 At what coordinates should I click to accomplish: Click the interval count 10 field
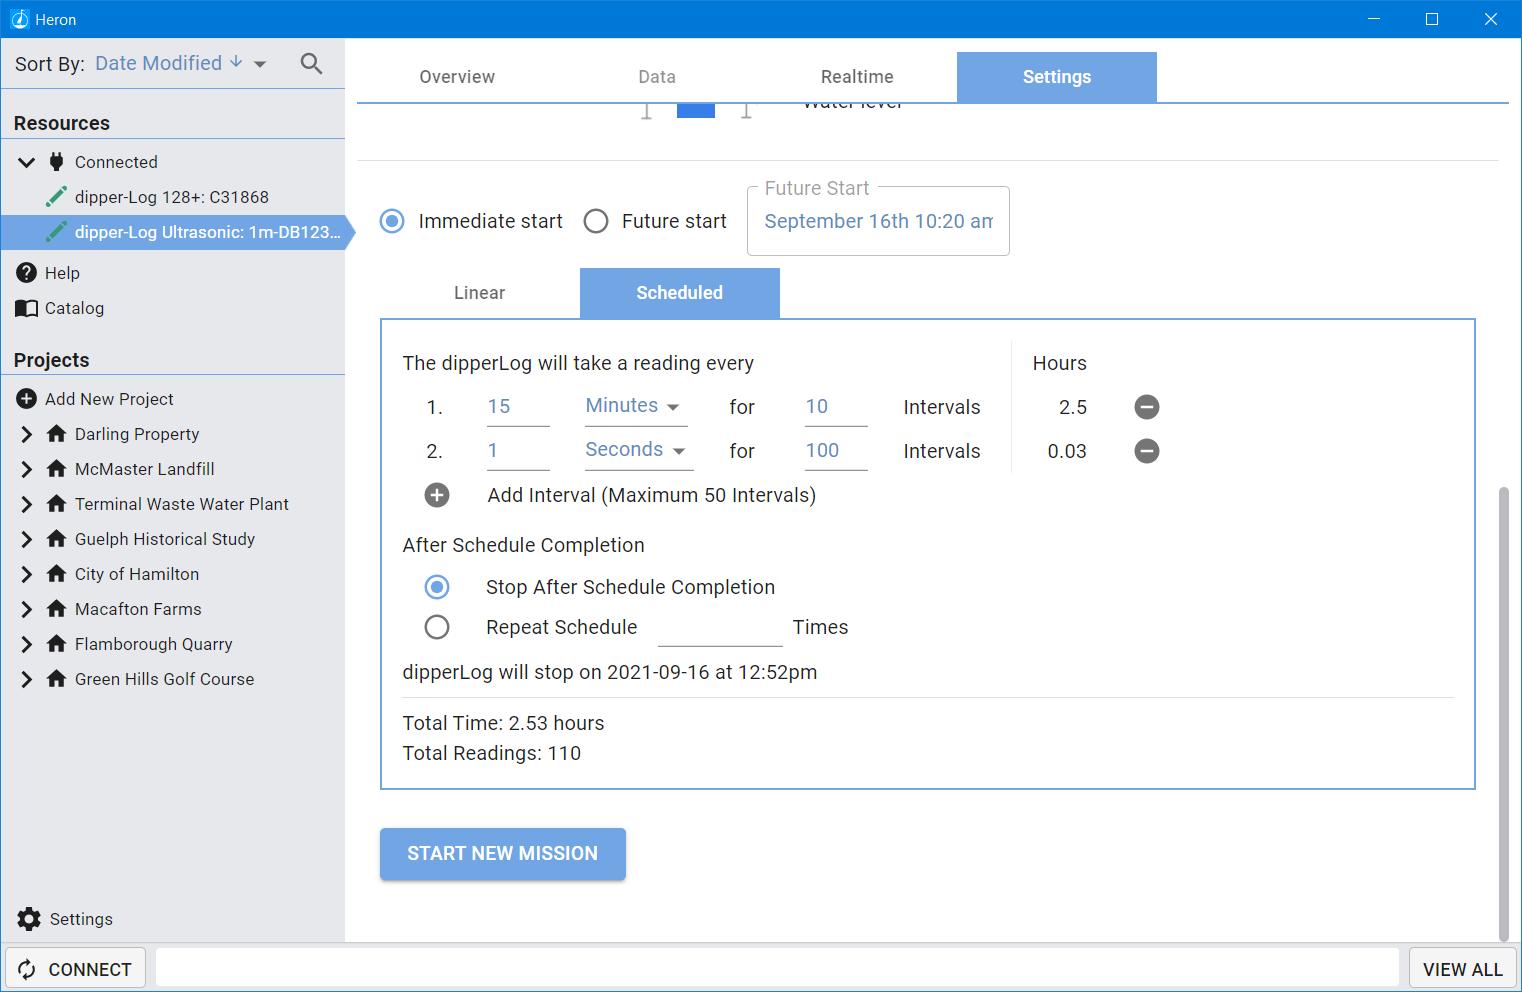pyautogui.click(x=836, y=407)
